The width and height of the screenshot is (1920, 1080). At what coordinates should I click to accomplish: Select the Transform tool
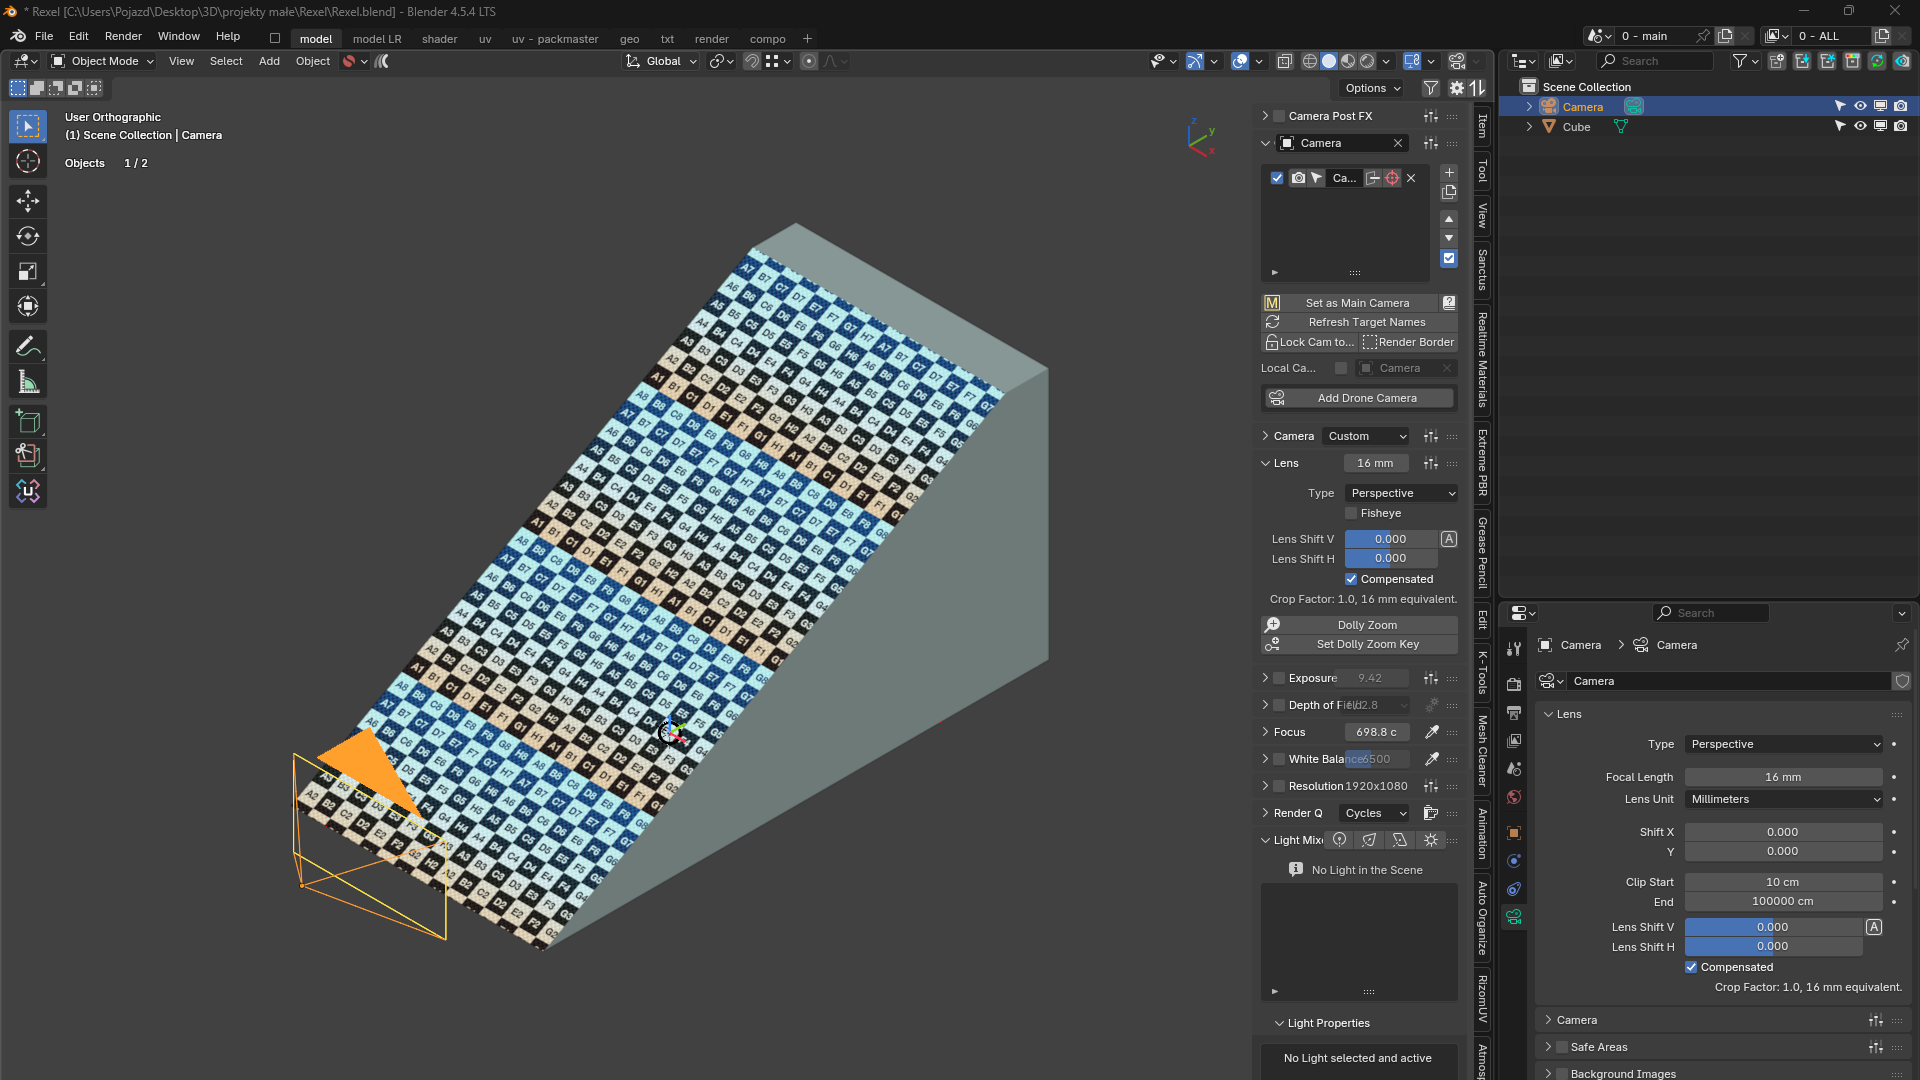(28, 306)
